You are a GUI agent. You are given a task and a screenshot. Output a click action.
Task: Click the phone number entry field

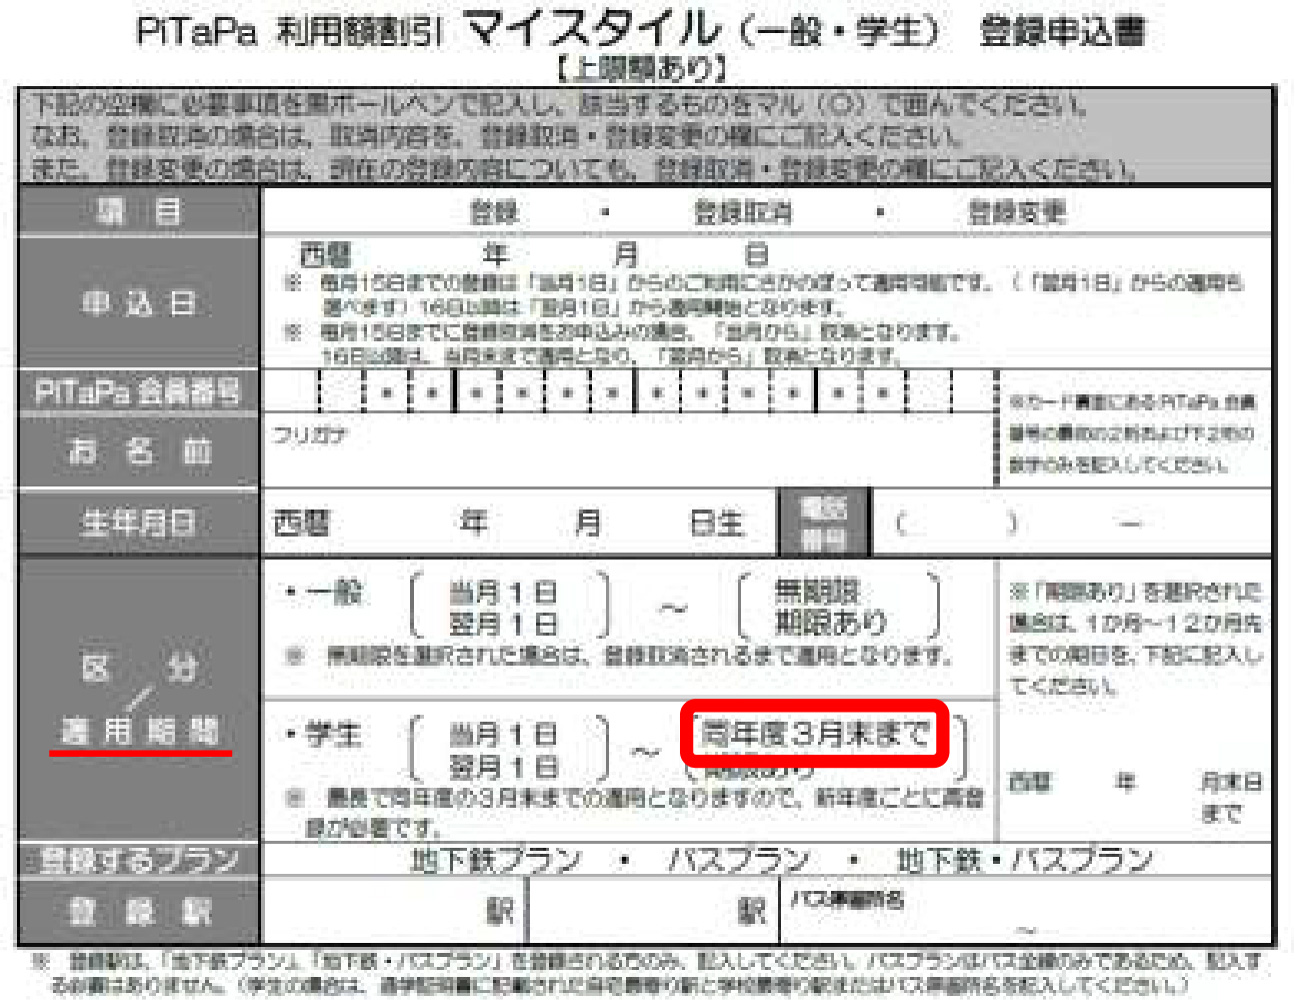tap(1071, 523)
